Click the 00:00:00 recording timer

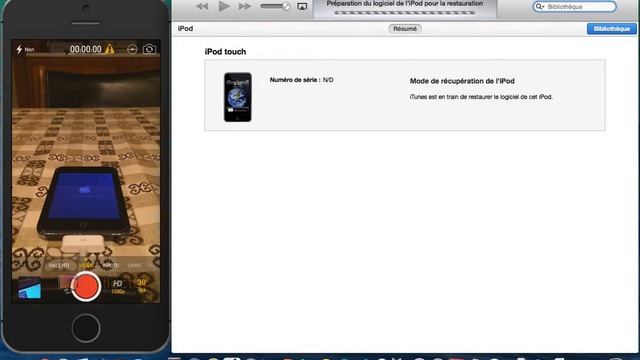[x=85, y=49]
